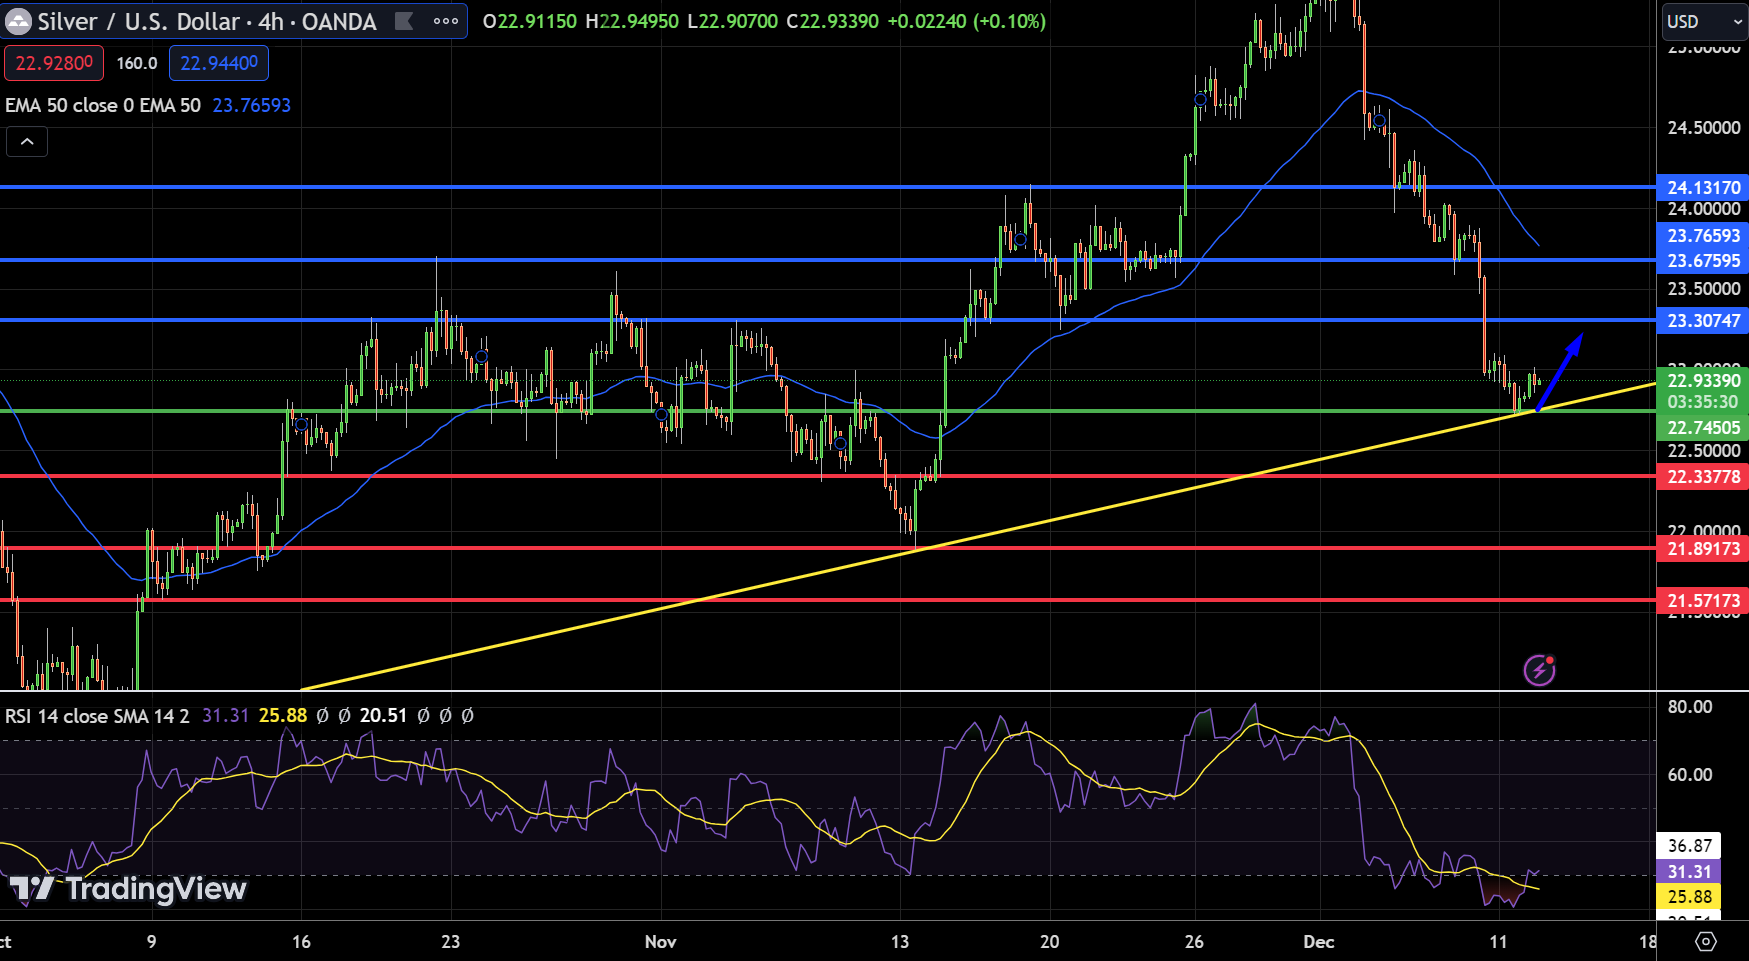Click the sell button showing 22.92800
Screen dimensions: 1749x961
pos(54,63)
